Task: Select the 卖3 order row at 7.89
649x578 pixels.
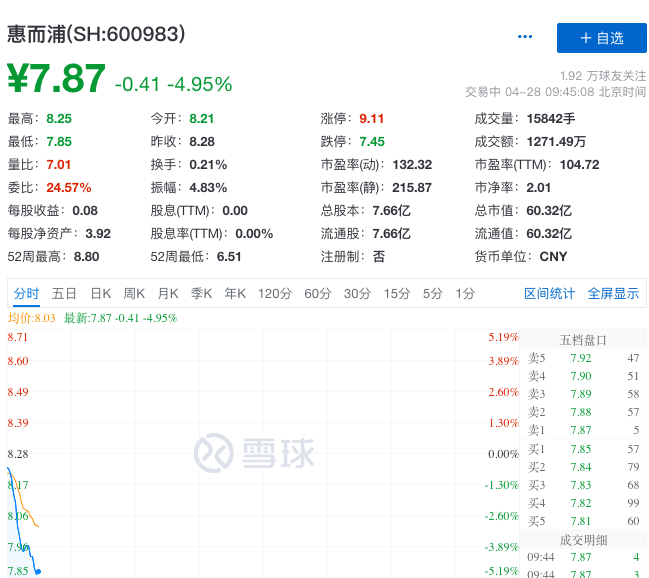Action: pos(583,394)
